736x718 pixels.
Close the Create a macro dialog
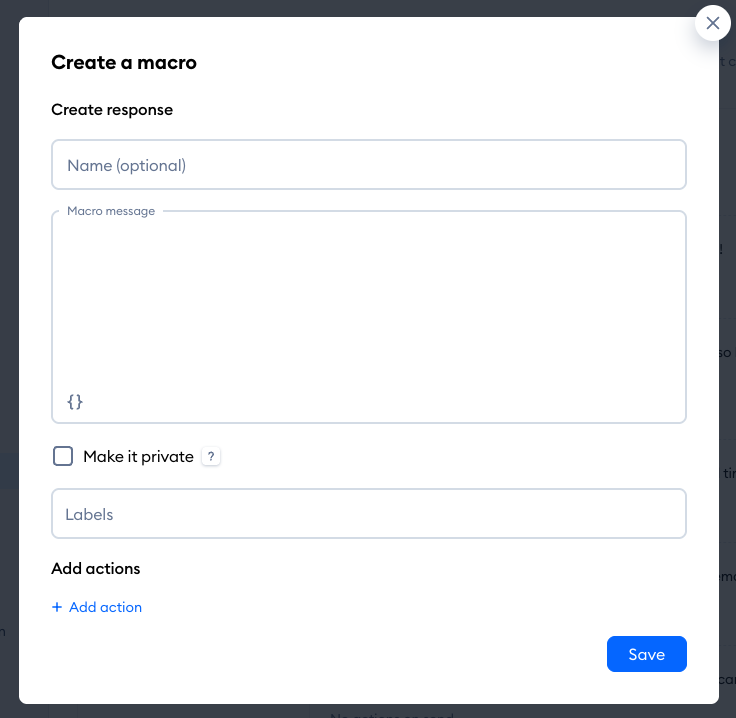click(x=712, y=23)
